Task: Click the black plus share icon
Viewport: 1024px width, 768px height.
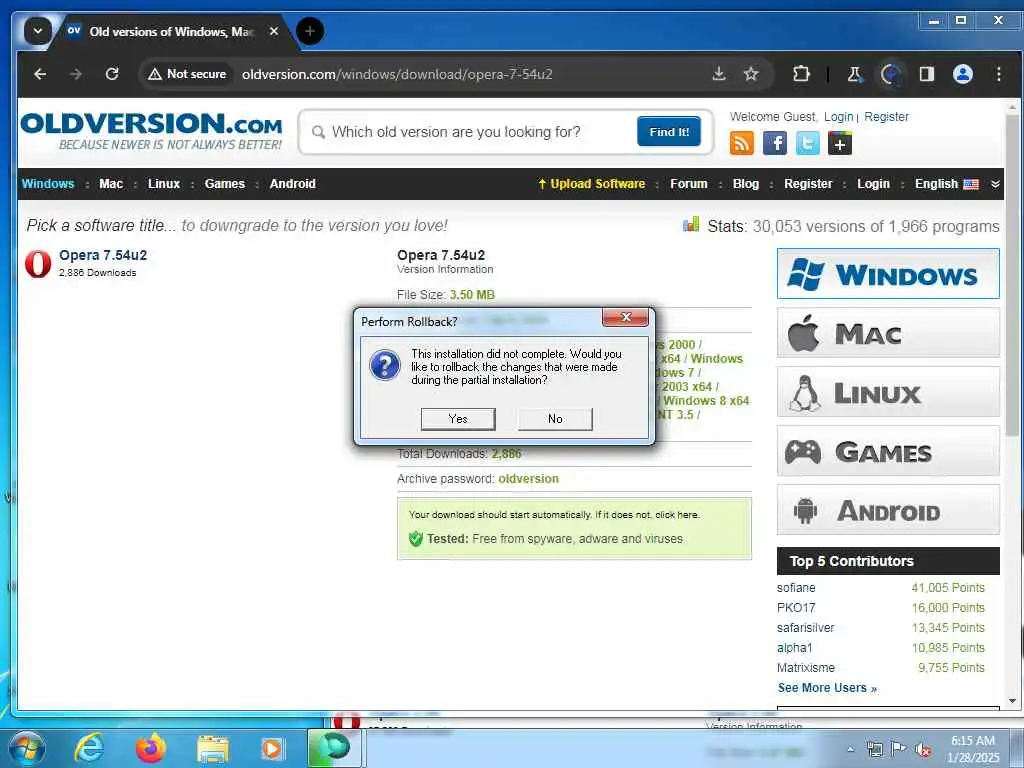Action: 840,142
